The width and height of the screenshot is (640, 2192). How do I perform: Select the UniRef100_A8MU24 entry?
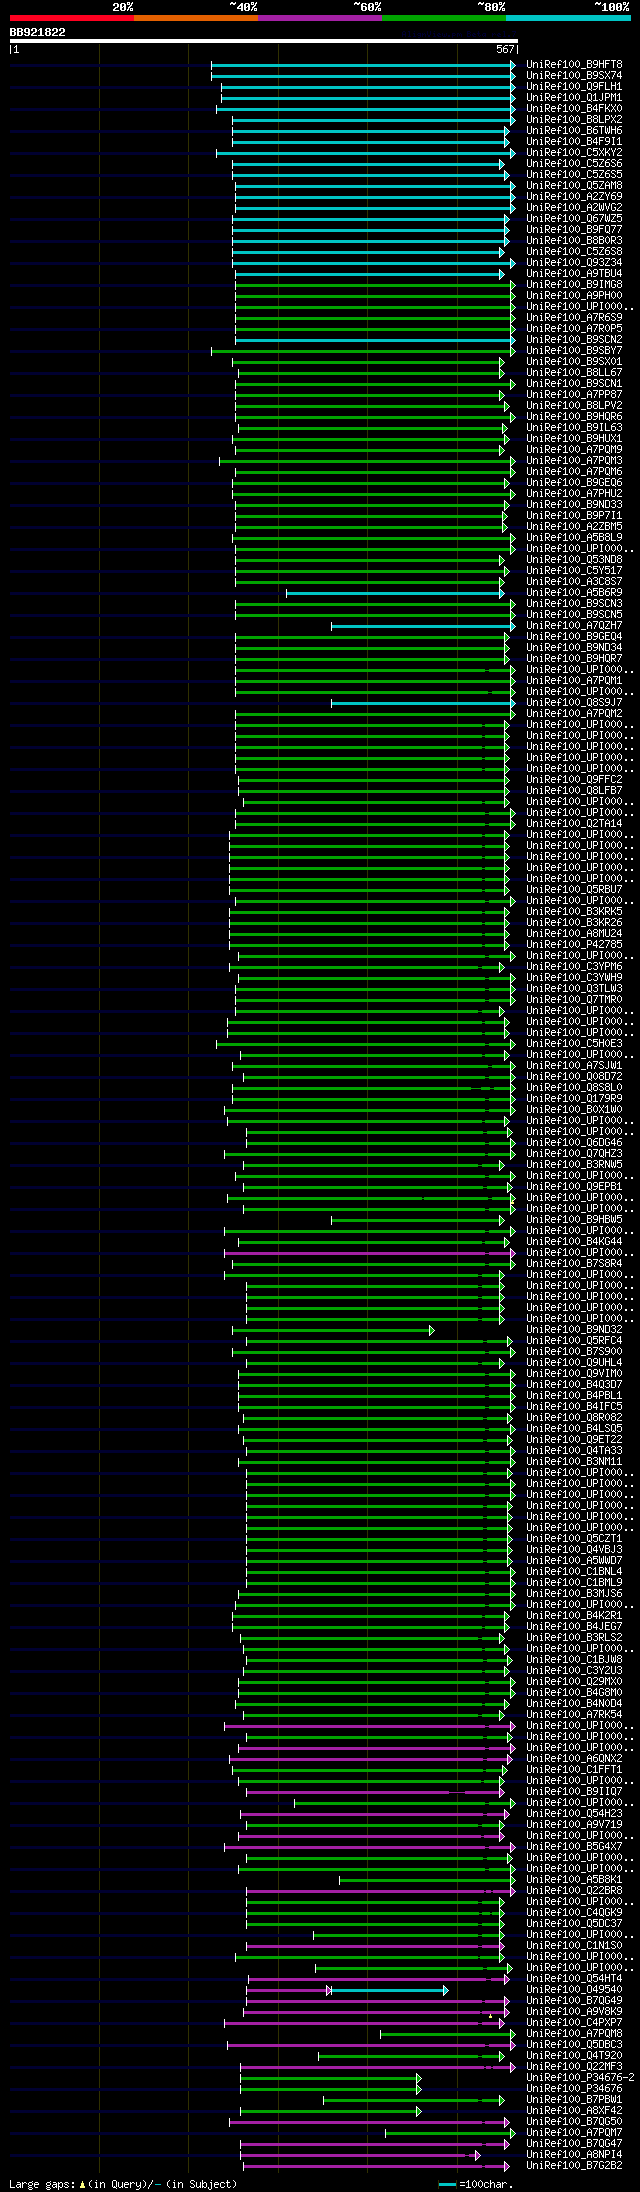point(574,933)
